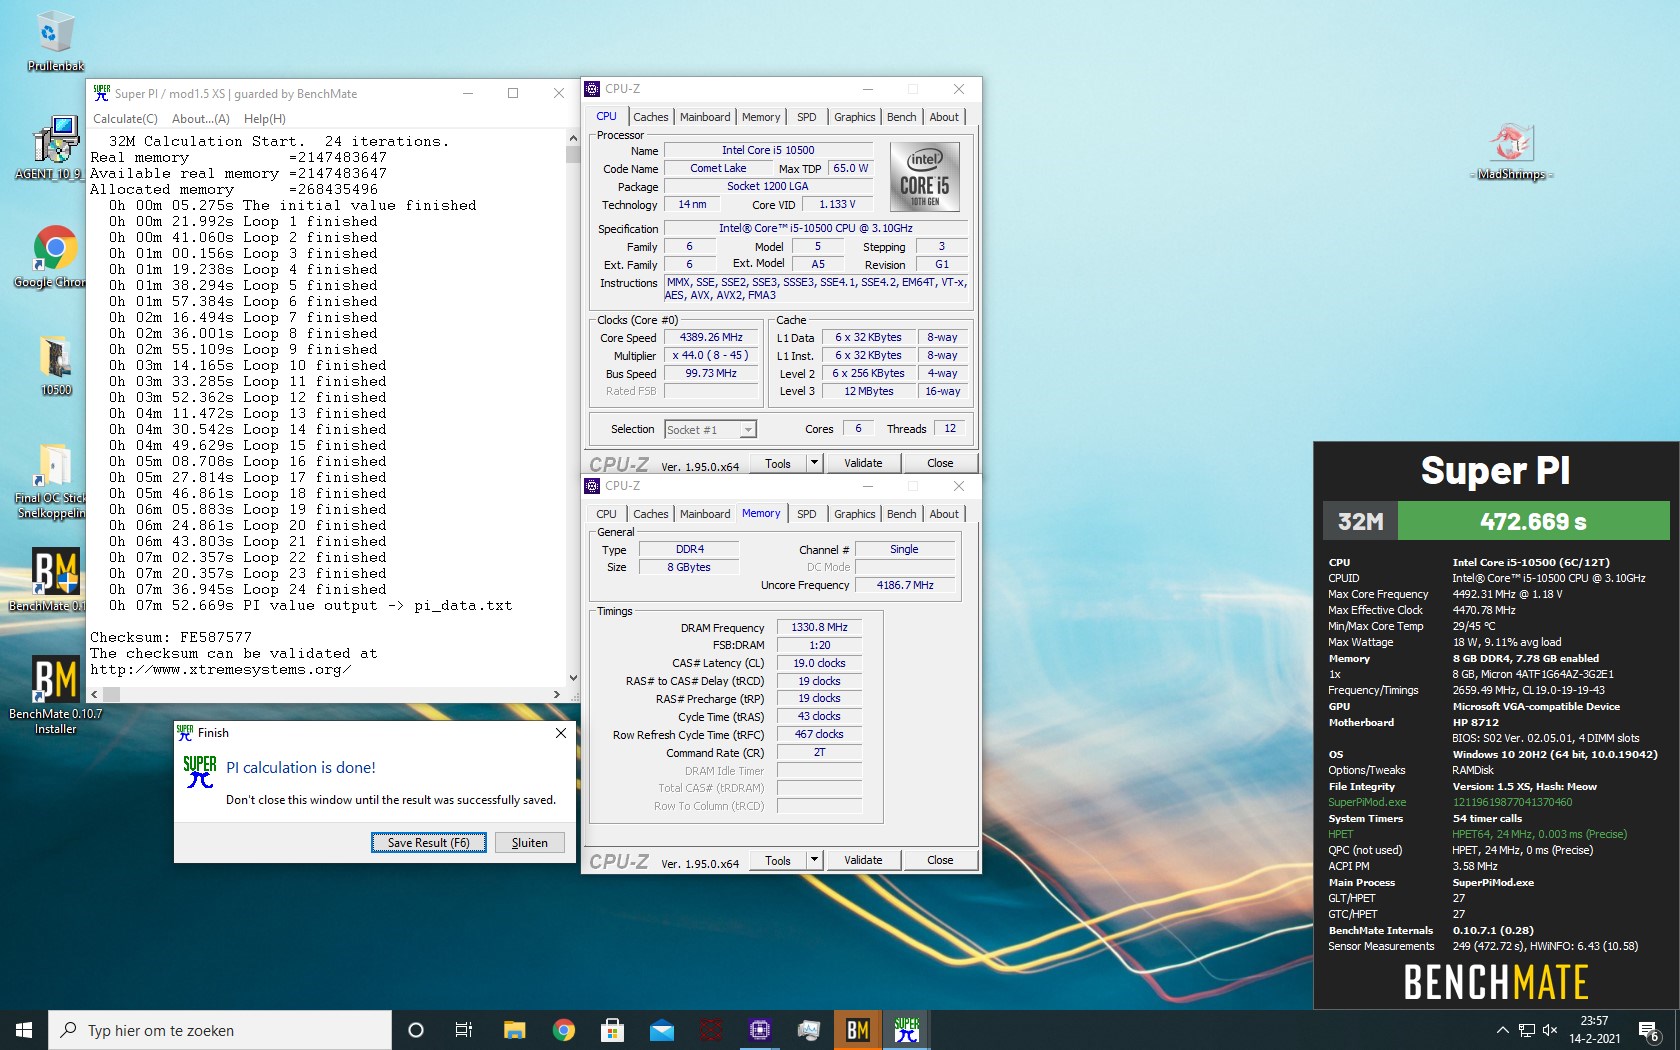Click the xtremesystems.org URL text
The image size is (1680, 1050).
(x=220, y=670)
